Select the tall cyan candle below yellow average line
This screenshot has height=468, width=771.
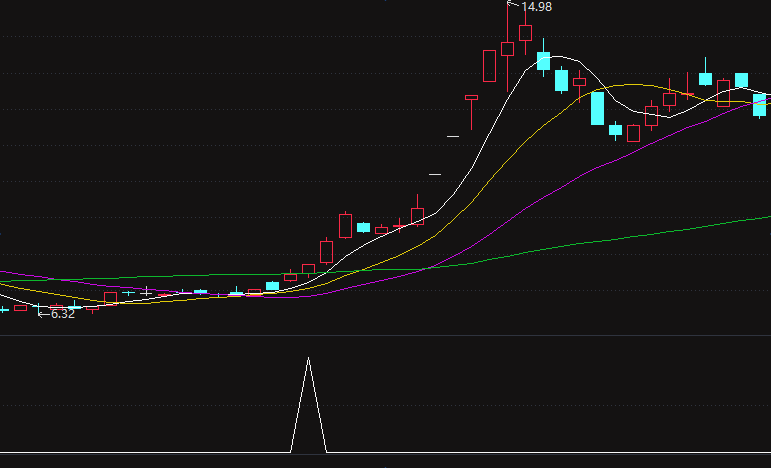[x=597, y=108]
